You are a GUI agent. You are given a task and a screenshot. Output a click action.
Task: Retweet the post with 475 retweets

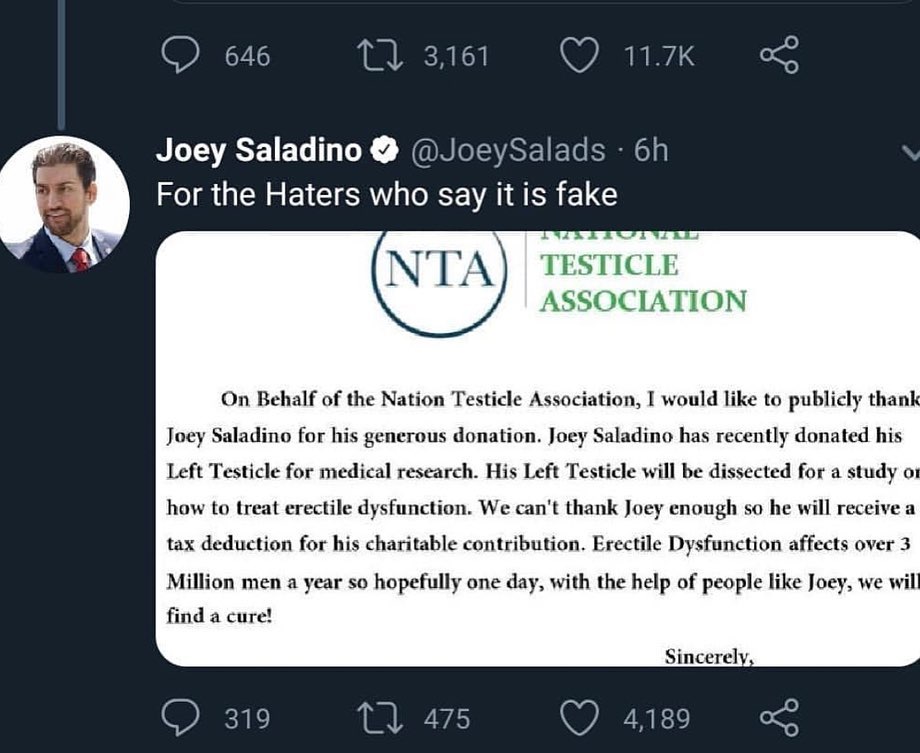[x=380, y=717]
